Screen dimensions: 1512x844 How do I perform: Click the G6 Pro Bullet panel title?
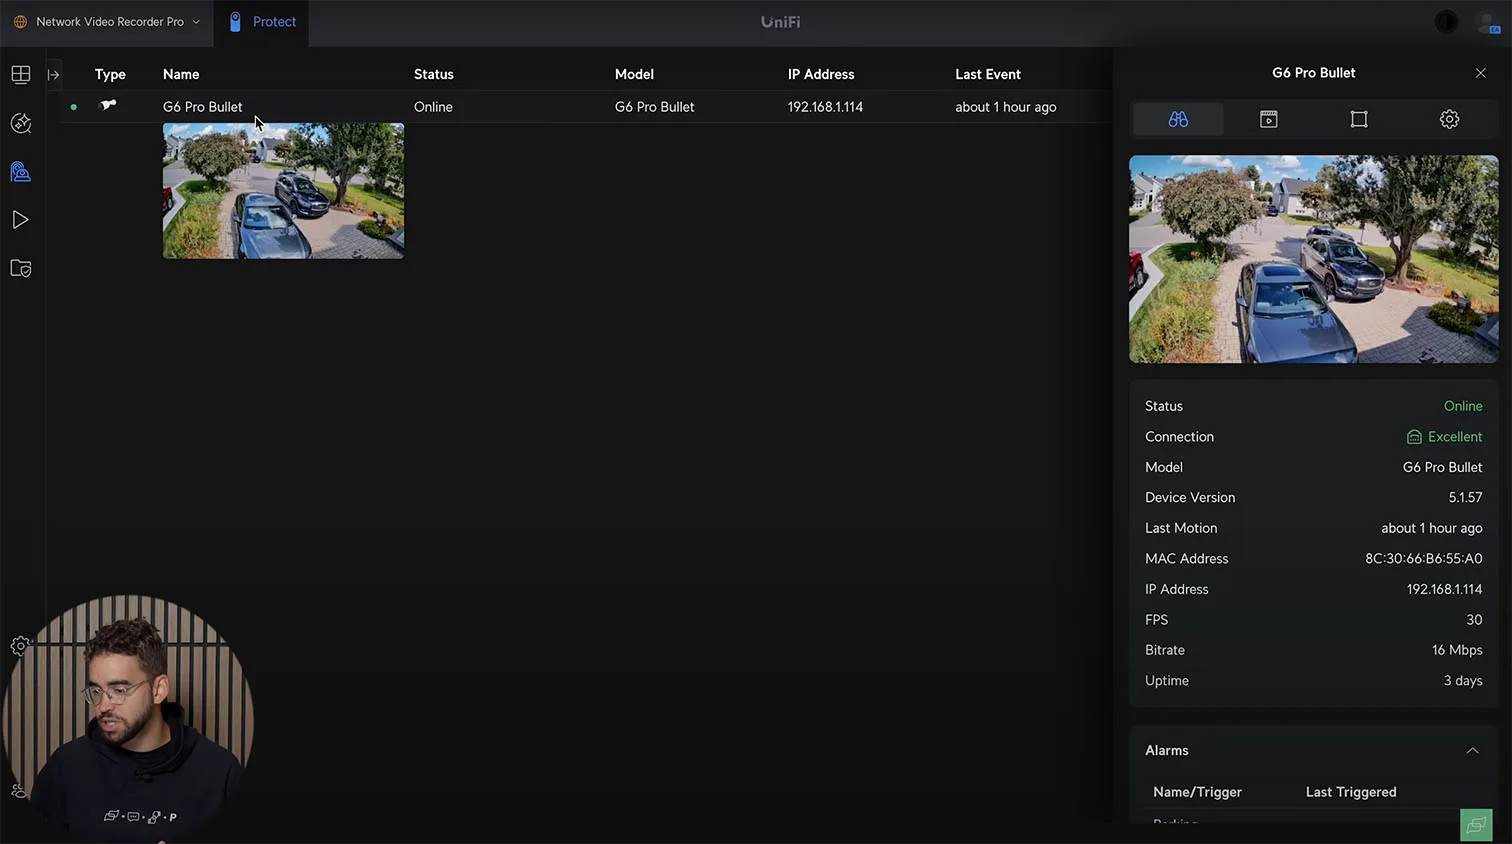1314,73
